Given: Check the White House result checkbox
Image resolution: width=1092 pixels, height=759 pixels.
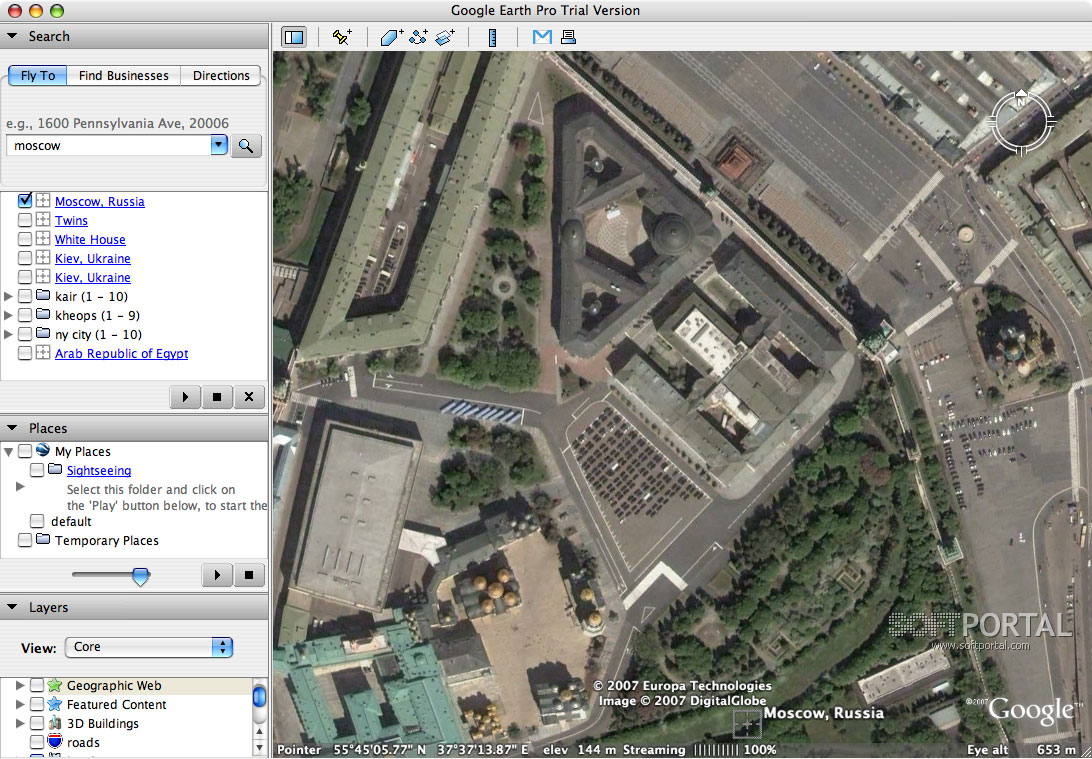Looking at the screenshot, I should (x=25, y=240).
